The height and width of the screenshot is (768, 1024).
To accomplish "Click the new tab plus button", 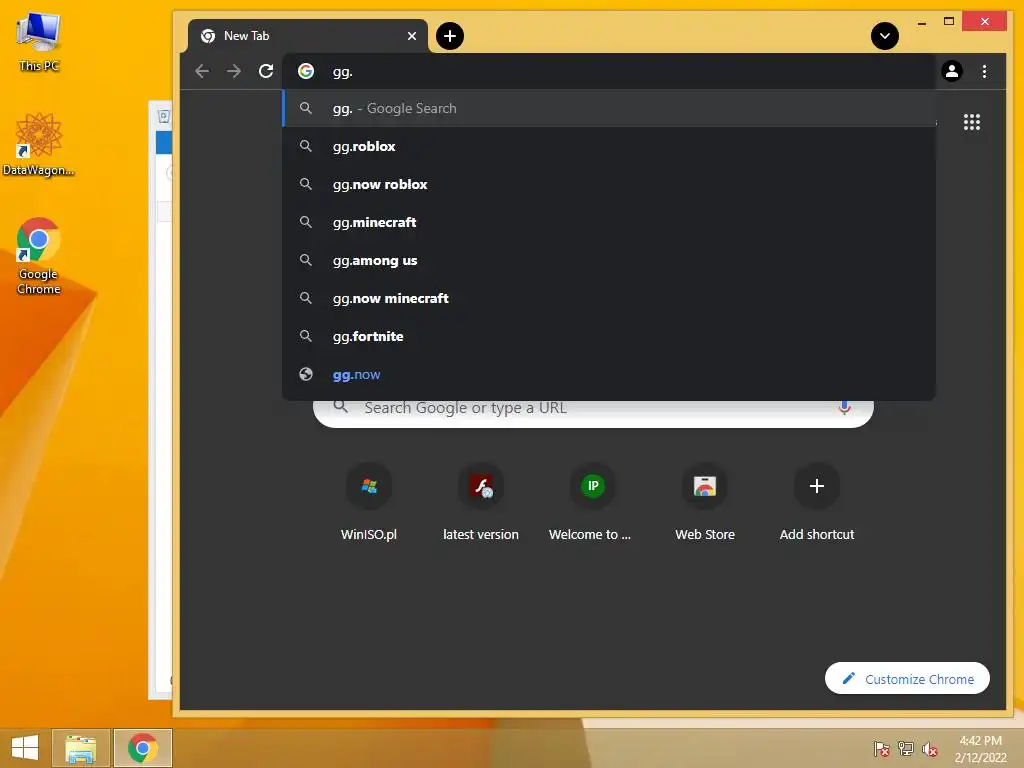I will click(449, 36).
